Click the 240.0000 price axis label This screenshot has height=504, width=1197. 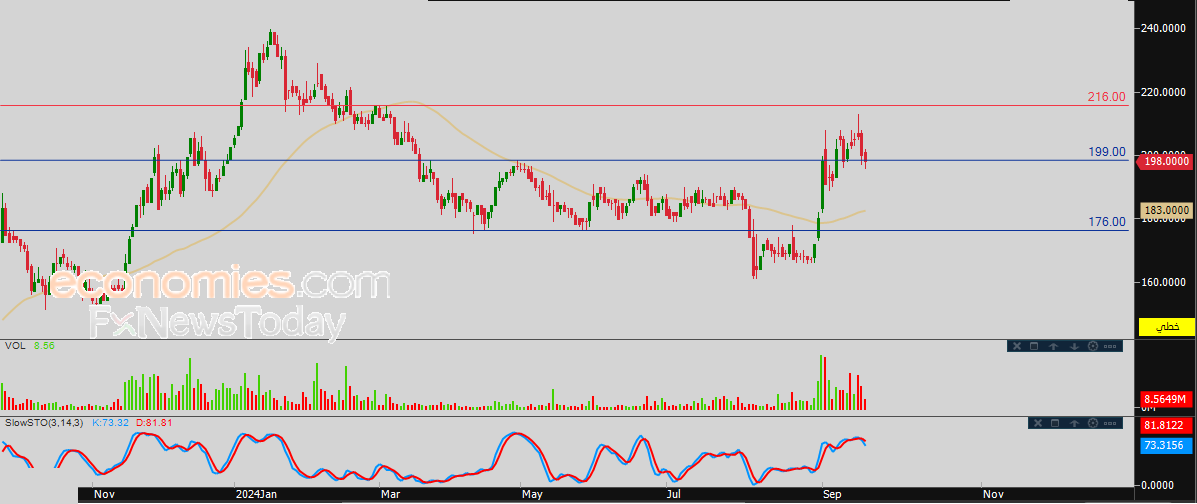1165,28
